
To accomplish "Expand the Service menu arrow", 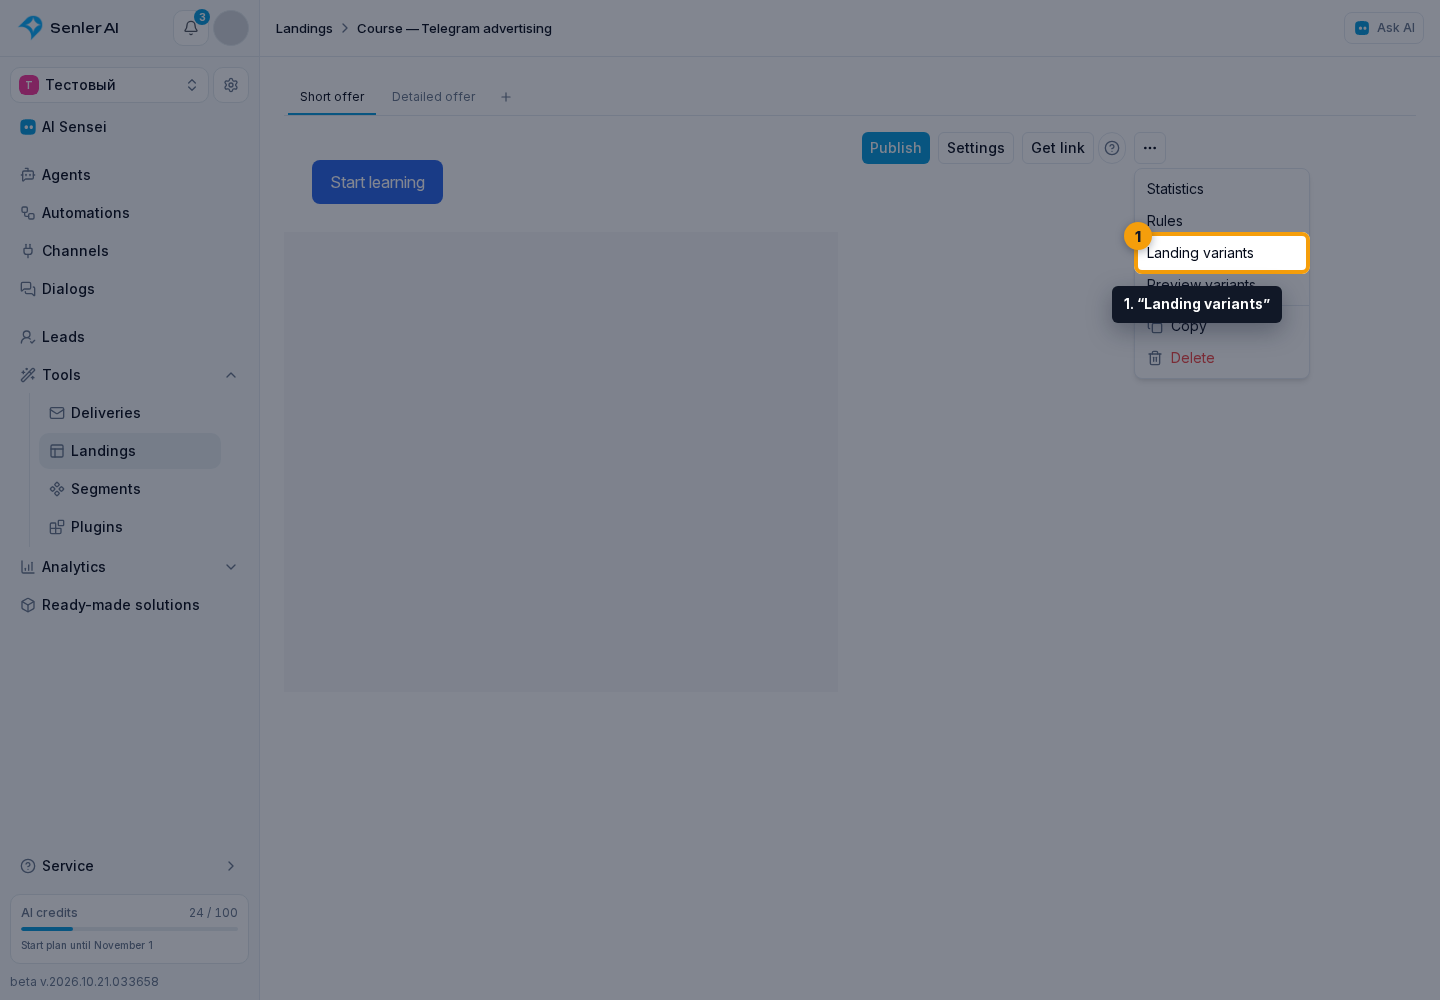I will click(x=231, y=866).
